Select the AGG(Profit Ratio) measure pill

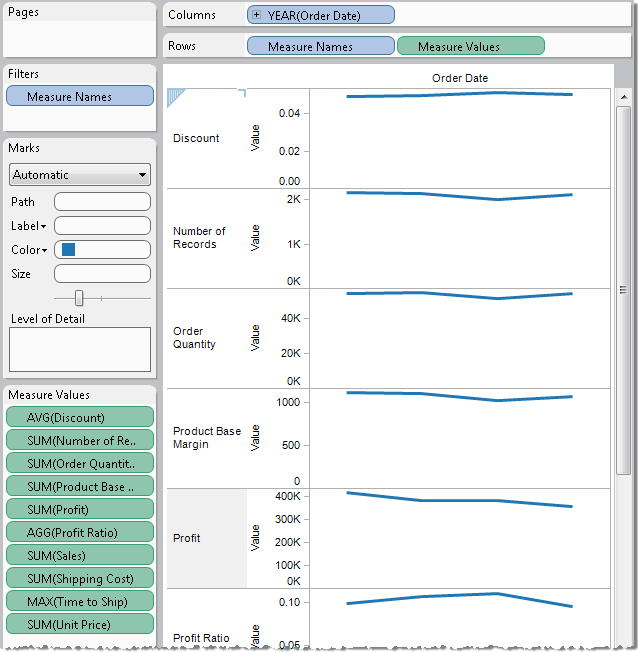(80, 532)
